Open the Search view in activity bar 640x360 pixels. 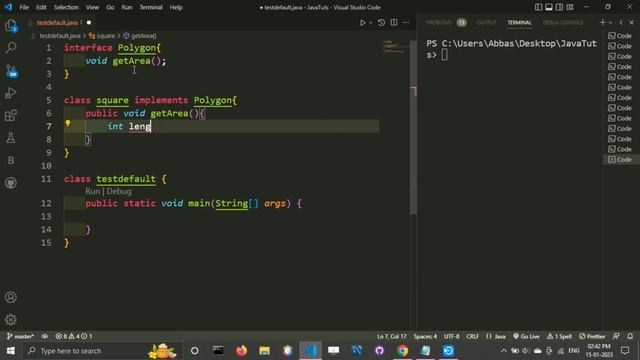tap(11, 48)
